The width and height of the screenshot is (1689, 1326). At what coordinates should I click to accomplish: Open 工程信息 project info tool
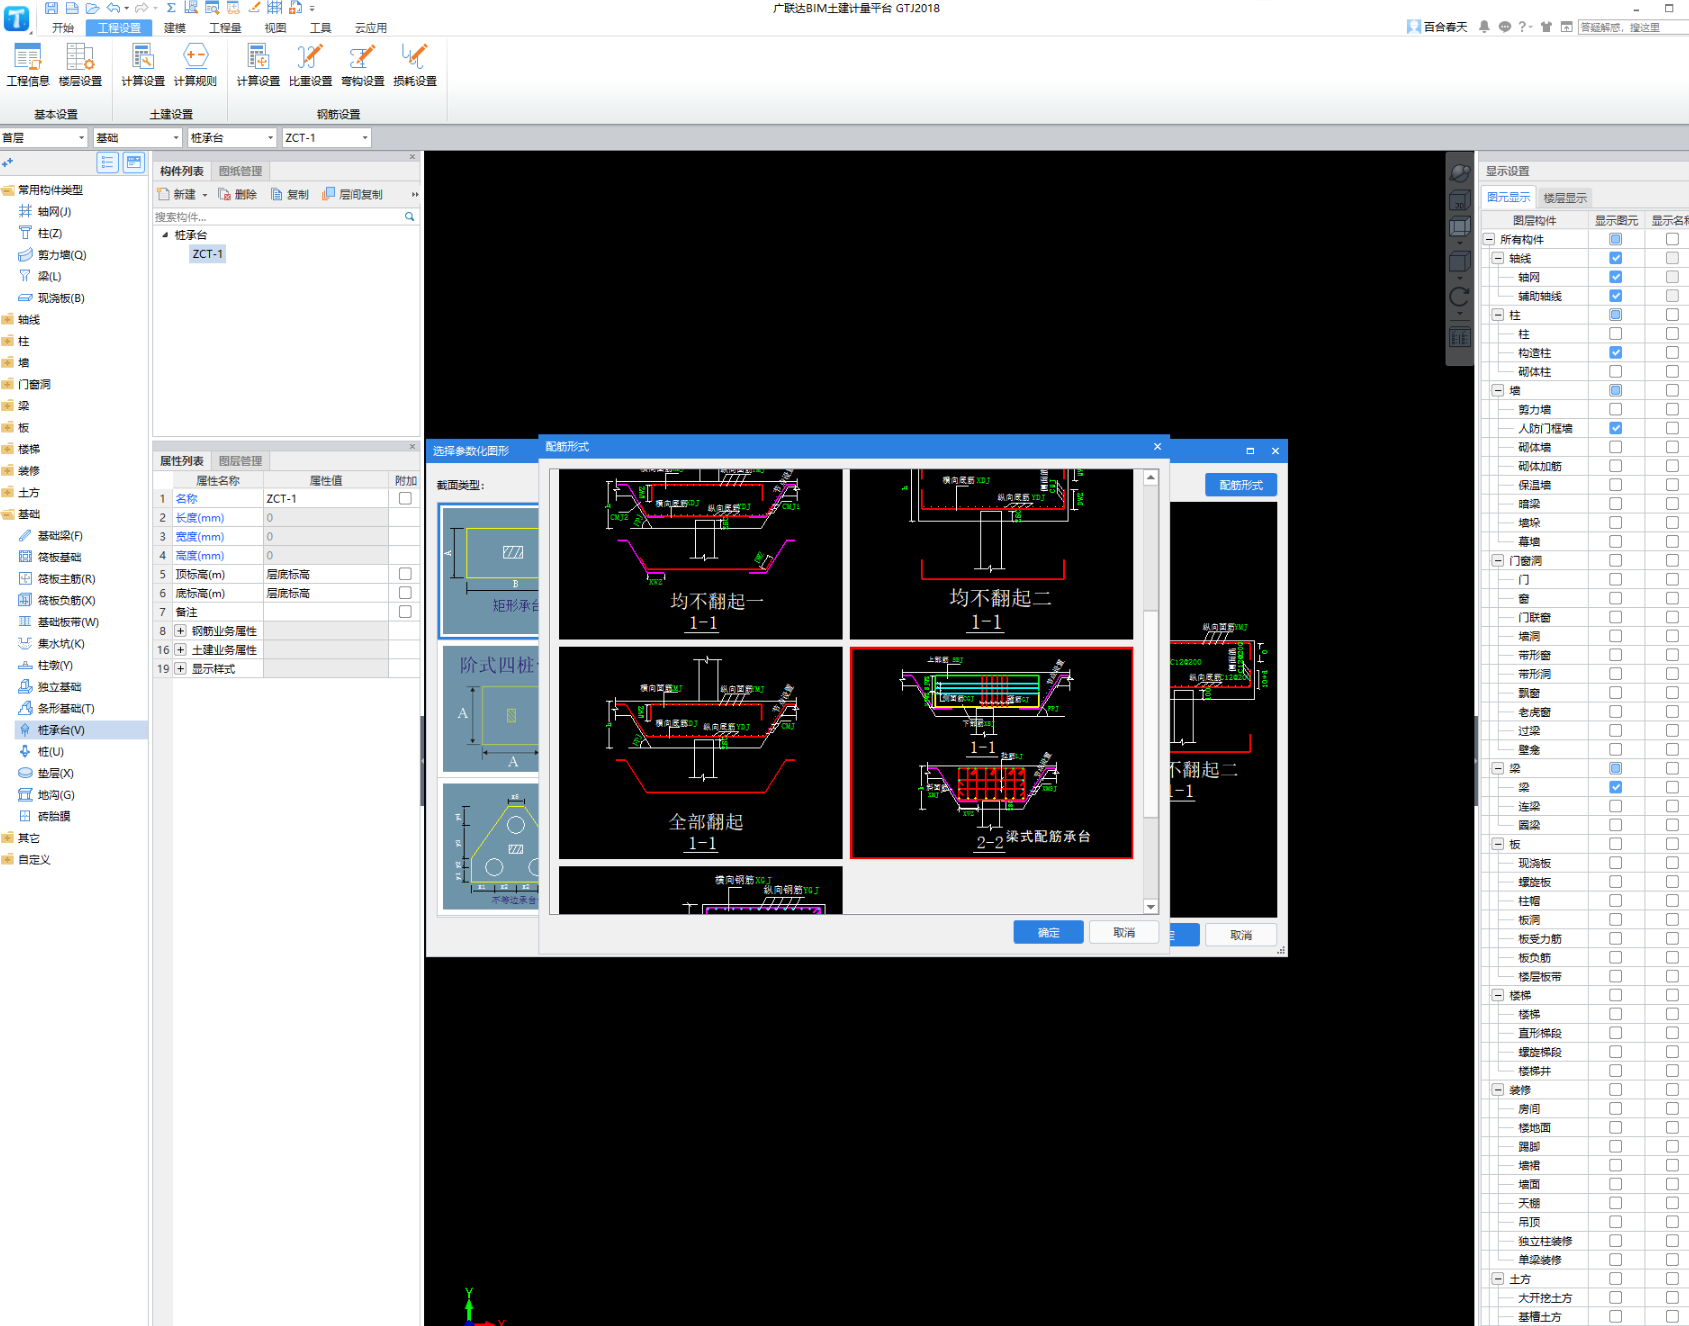coord(28,65)
